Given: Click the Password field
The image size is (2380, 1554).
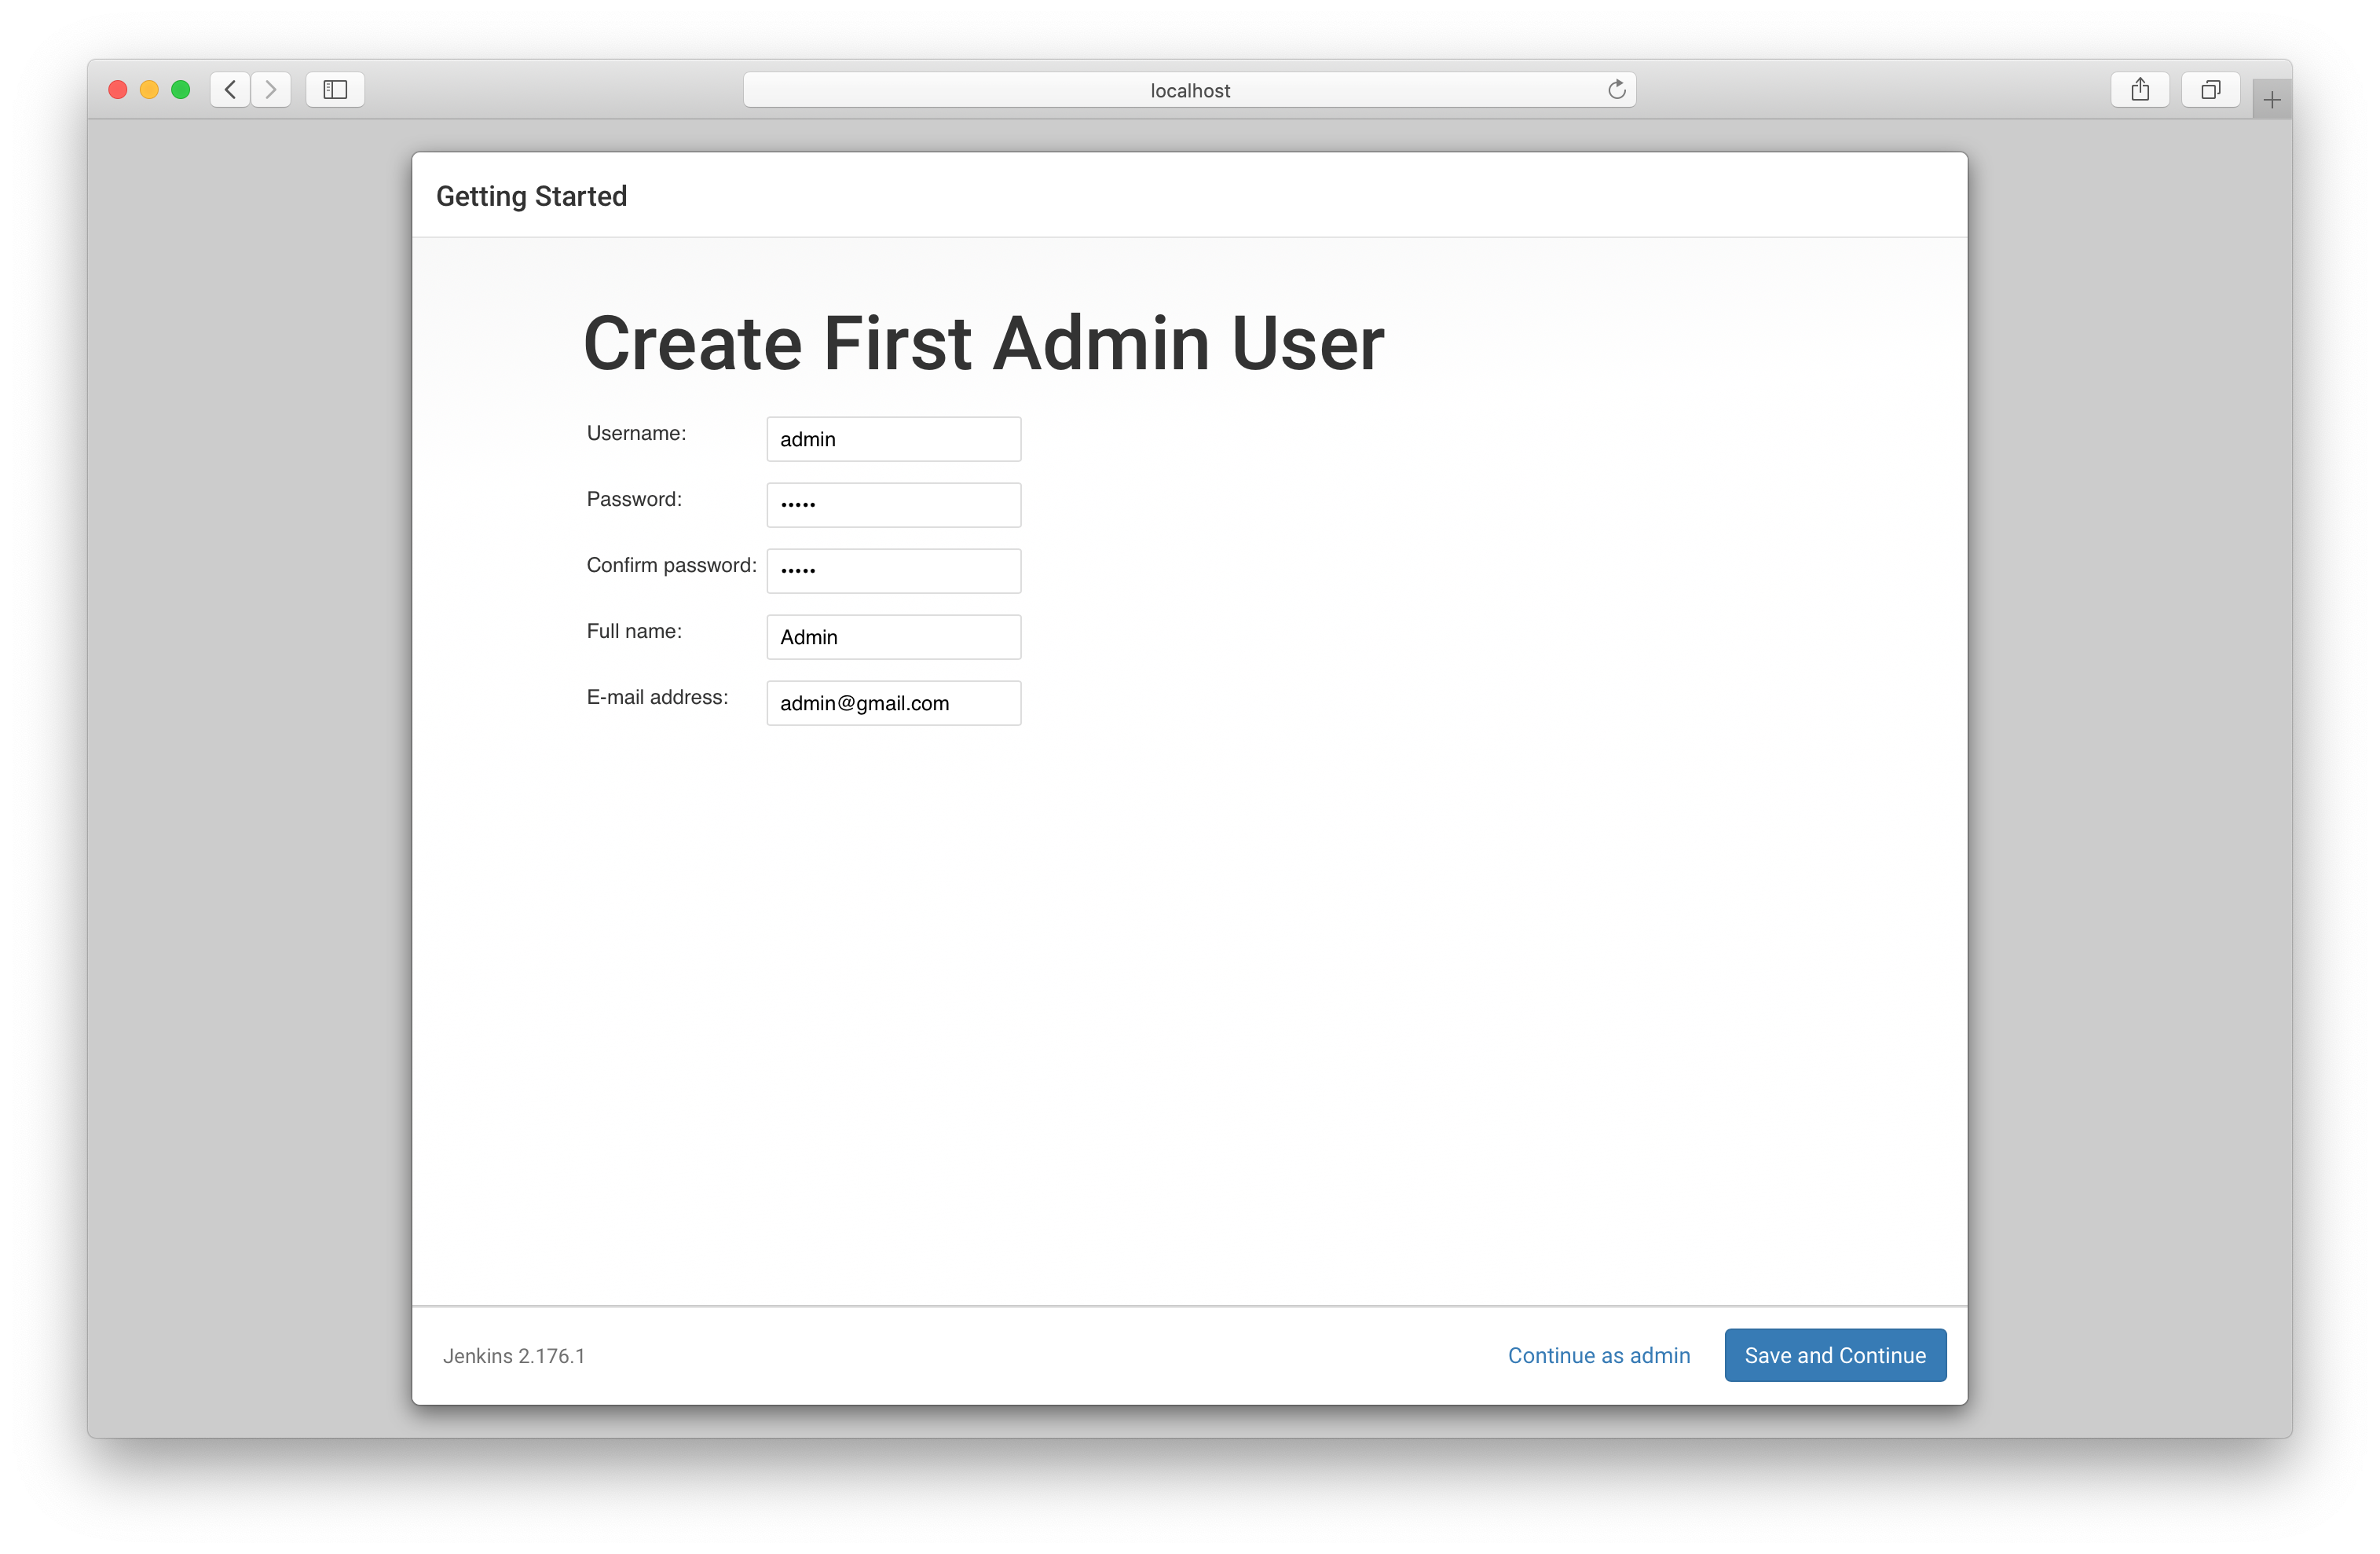Looking at the screenshot, I should (x=893, y=505).
